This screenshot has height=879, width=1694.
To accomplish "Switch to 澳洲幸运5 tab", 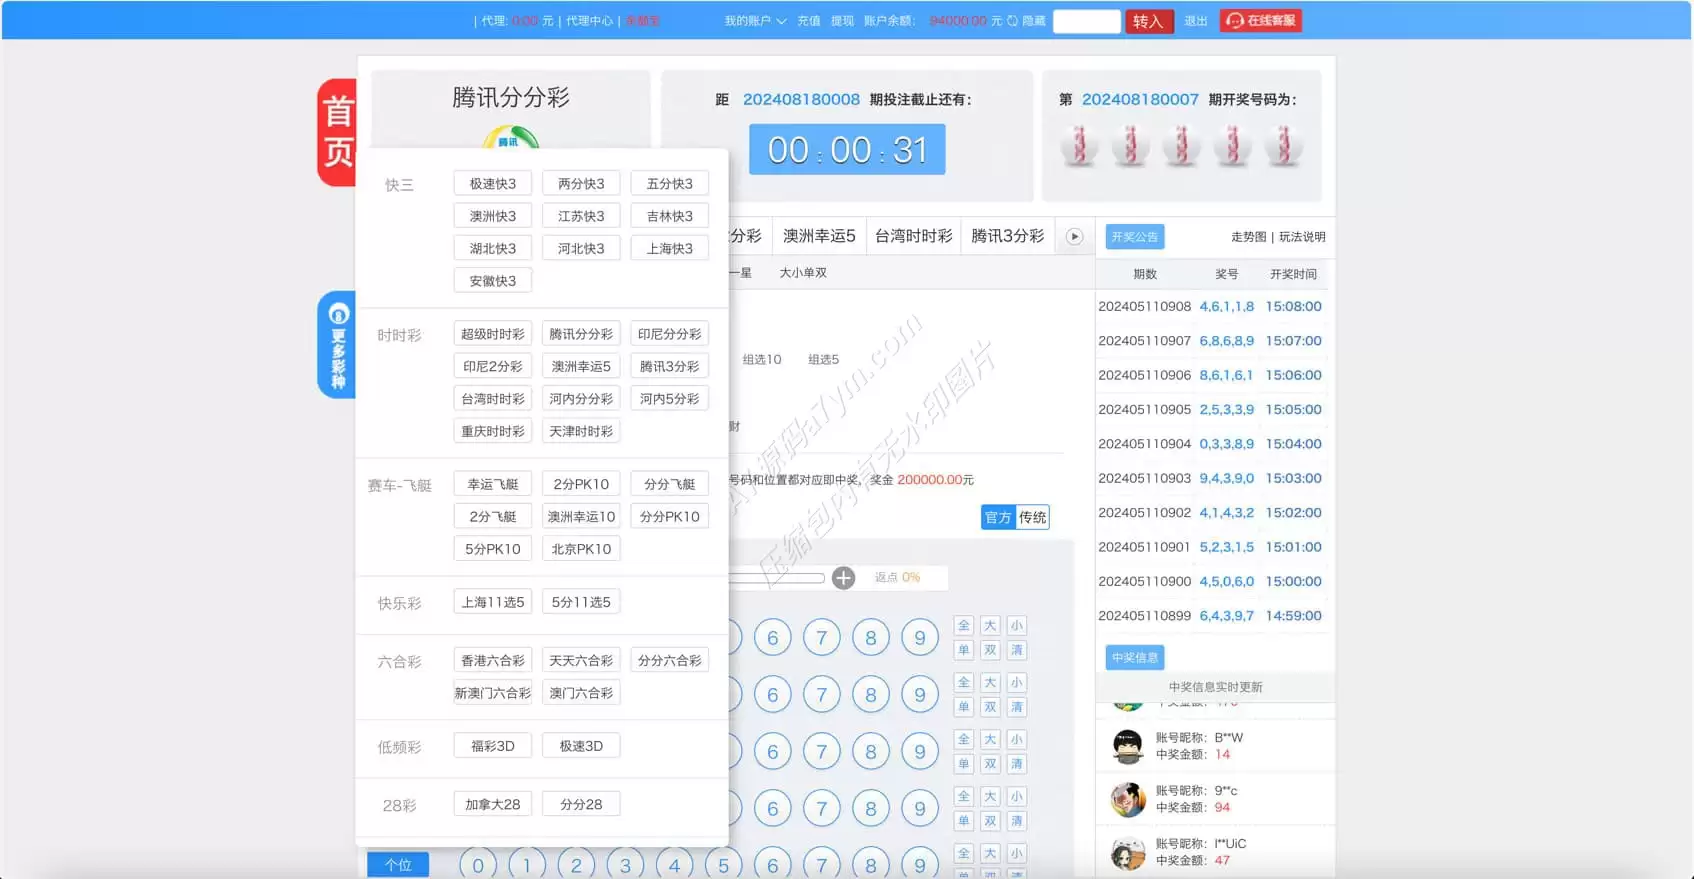I will [819, 236].
